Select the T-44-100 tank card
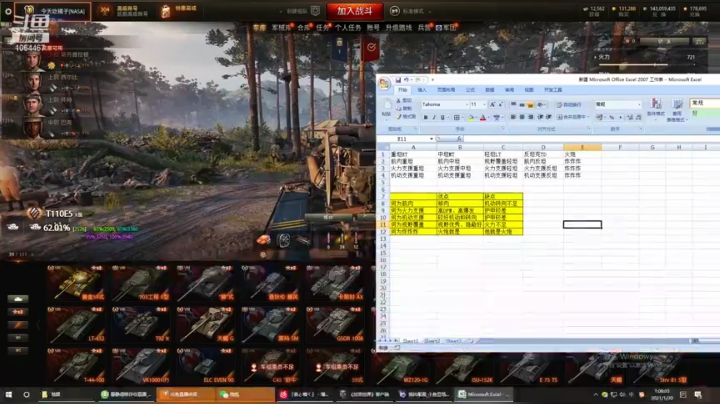This screenshot has width=720, height=404. click(76, 366)
